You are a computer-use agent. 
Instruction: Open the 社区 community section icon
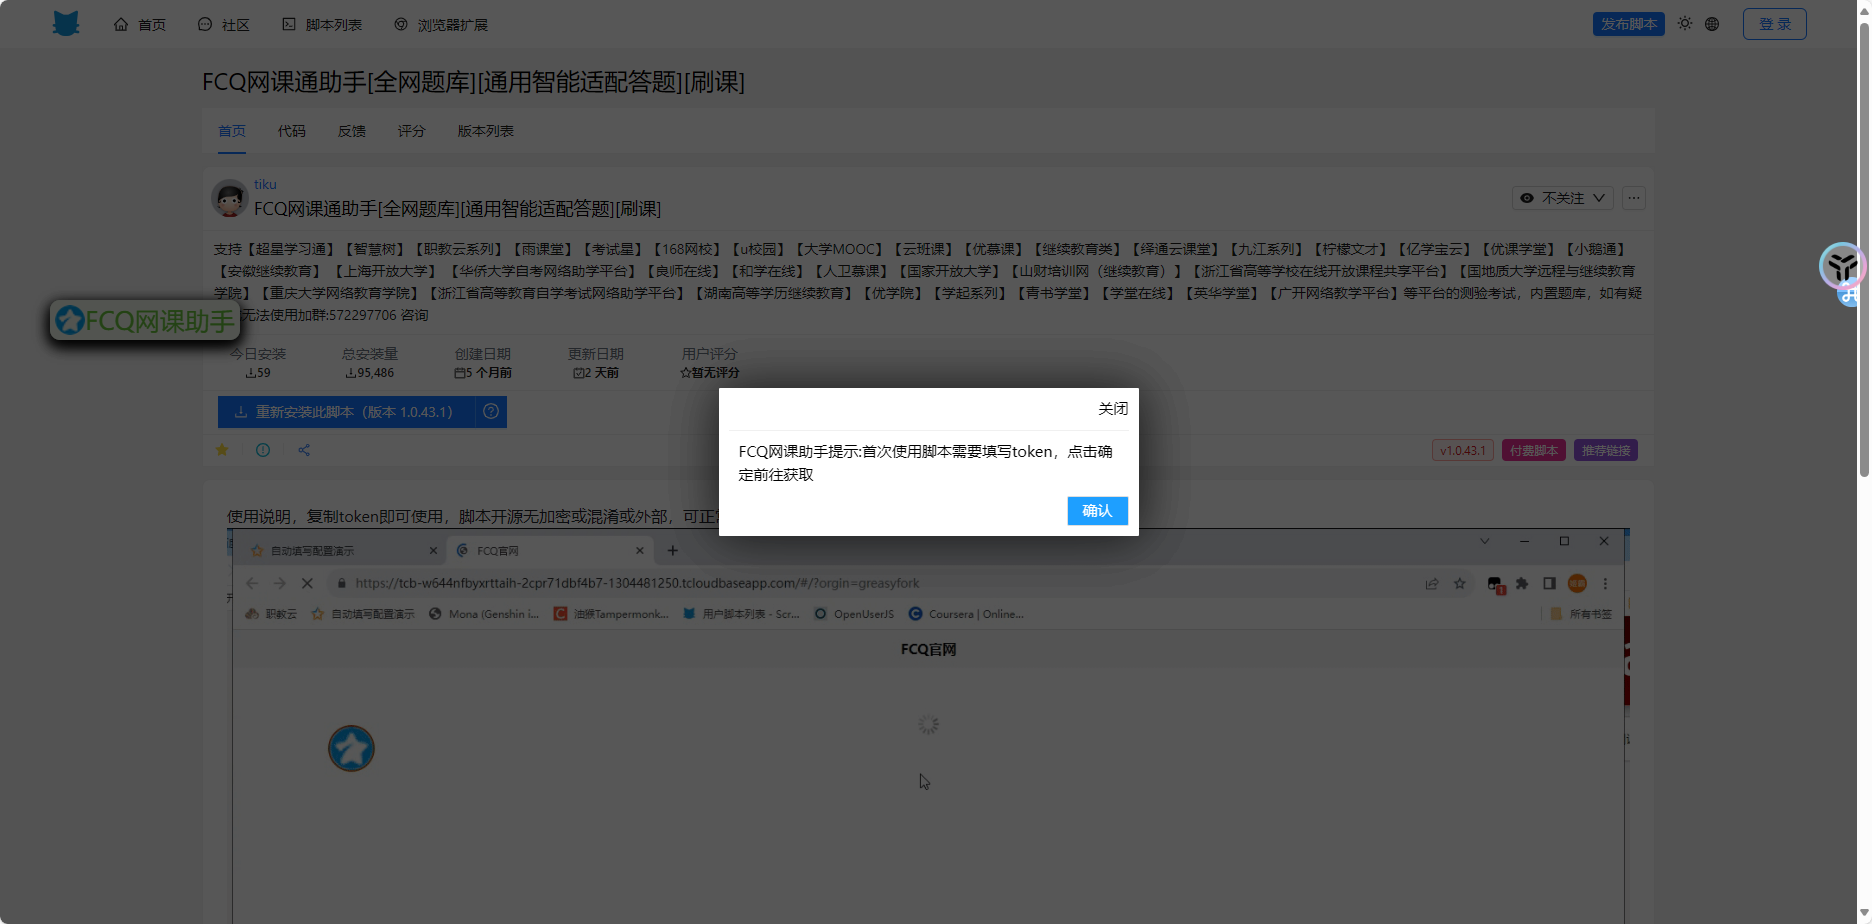point(204,23)
